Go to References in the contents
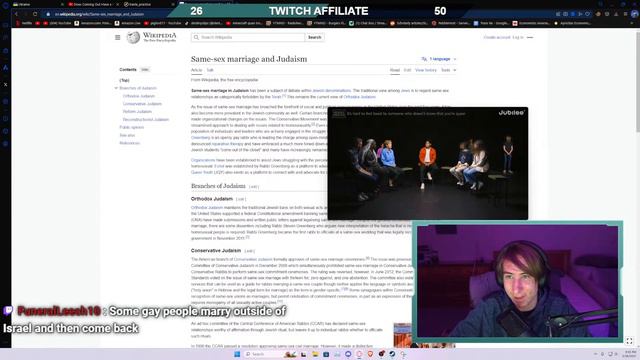 coord(129,143)
